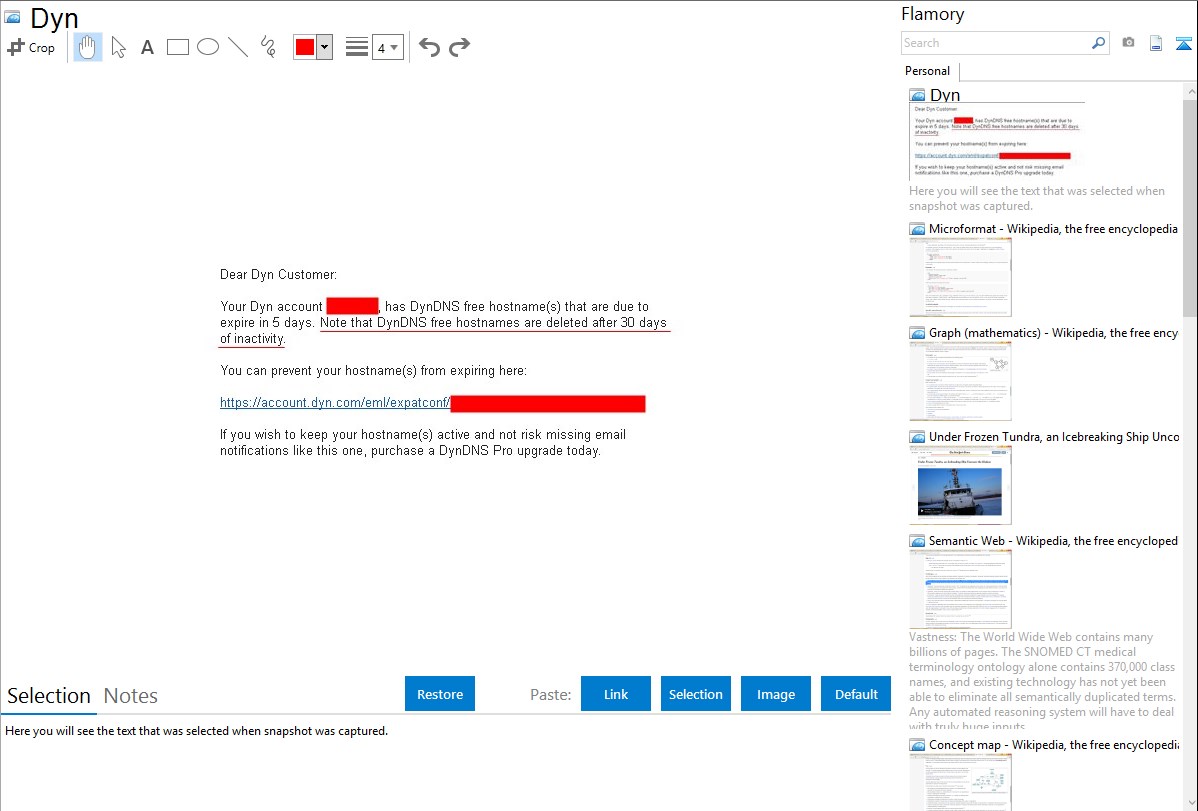Click the scrollbar down arrow in sidebar
Viewport: 1198px width, 811px height.
point(1190,803)
